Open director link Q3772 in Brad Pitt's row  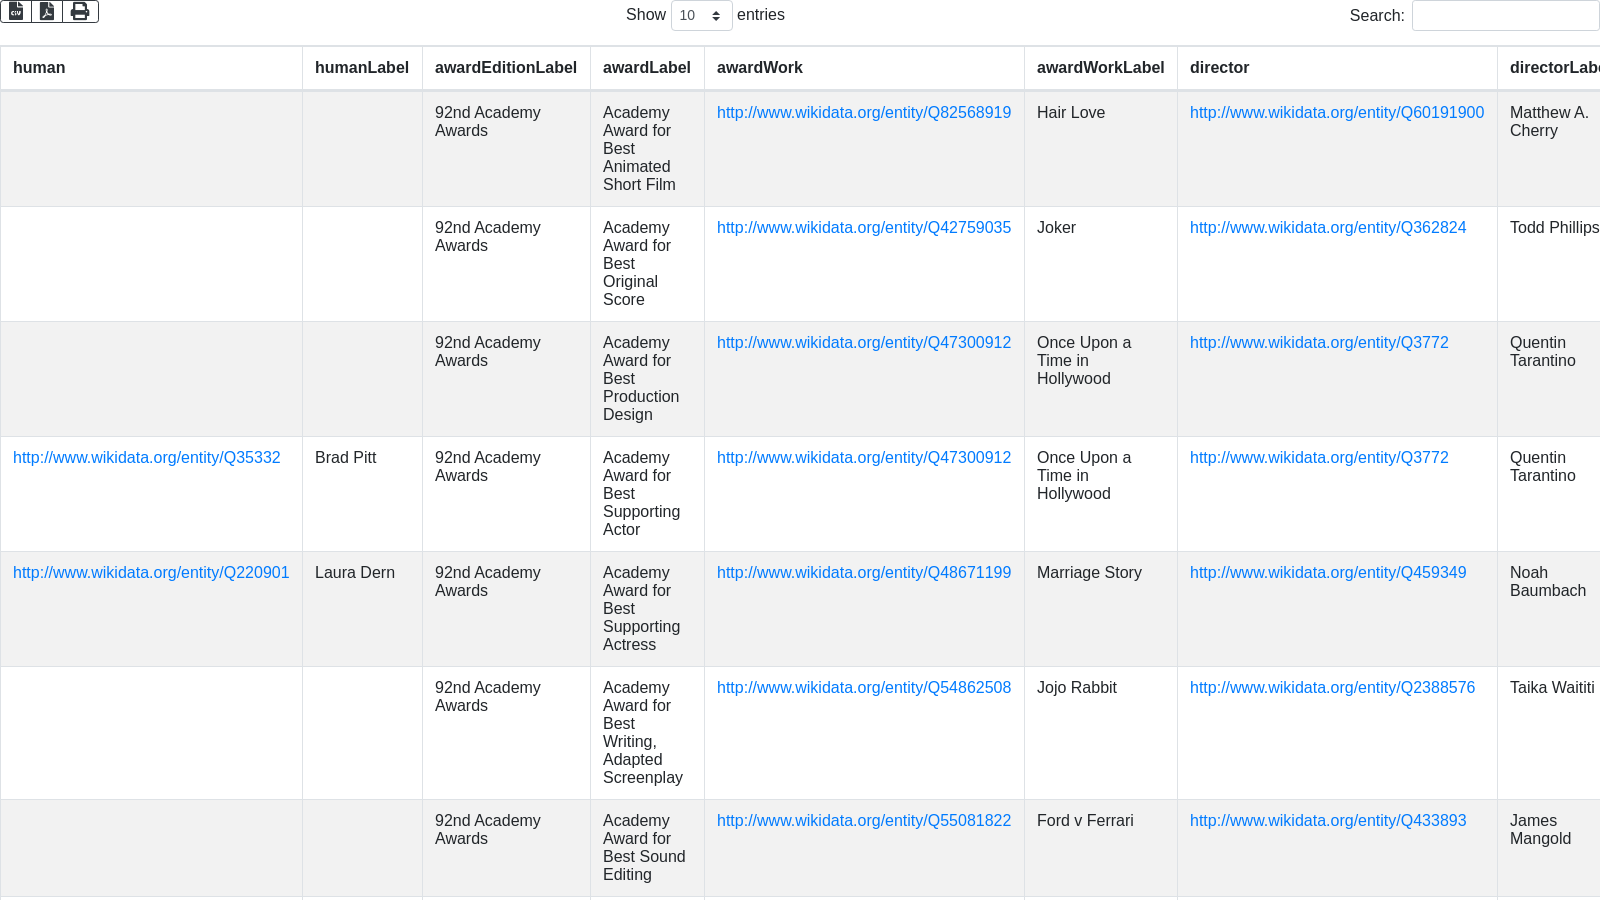coord(1319,458)
